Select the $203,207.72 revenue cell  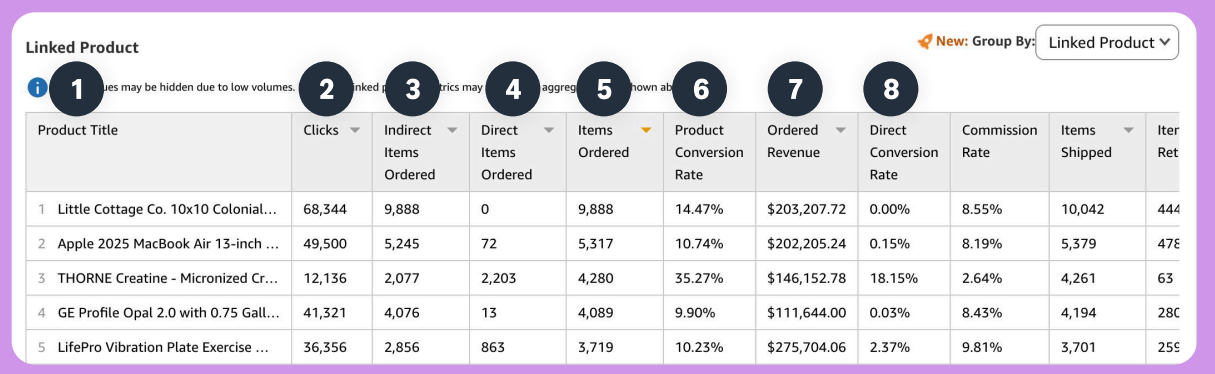pyautogui.click(x=806, y=209)
